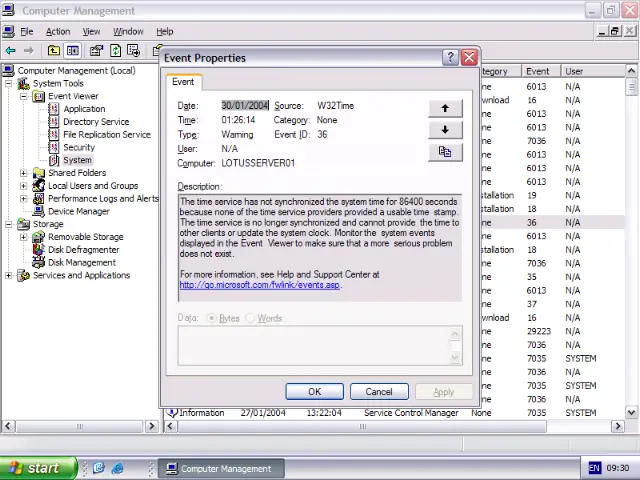Click the Start button

tap(38, 468)
